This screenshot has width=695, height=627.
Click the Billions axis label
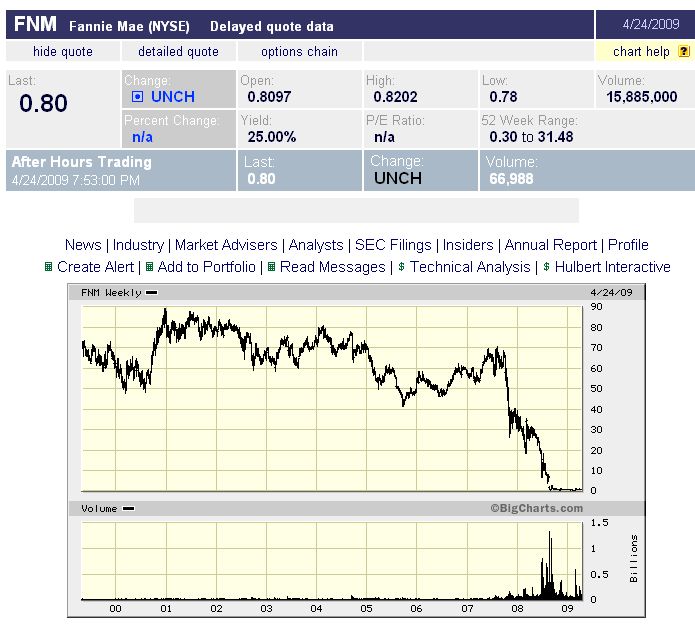(634, 558)
